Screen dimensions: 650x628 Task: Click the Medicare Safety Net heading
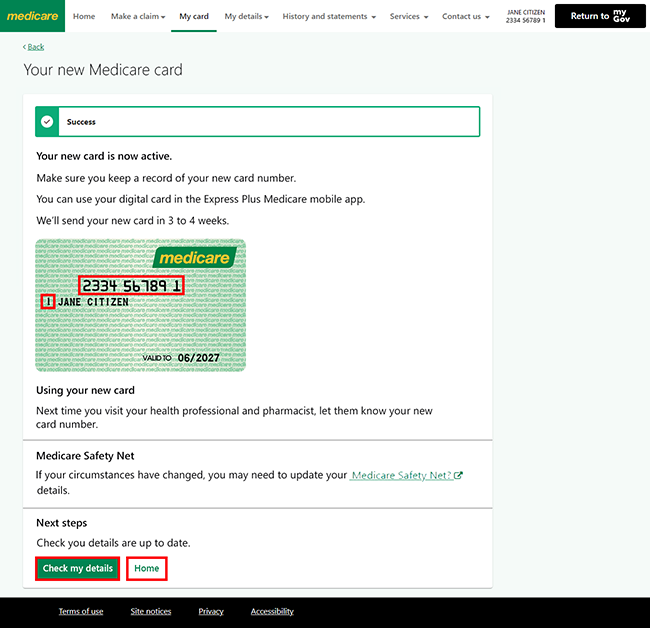point(85,456)
